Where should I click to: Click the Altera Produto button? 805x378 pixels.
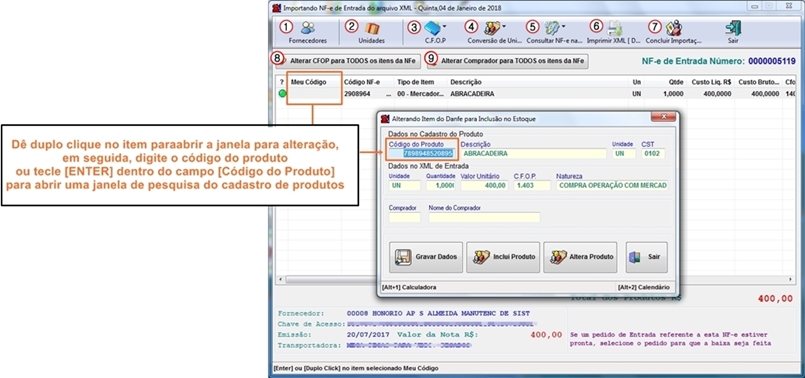pyautogui.click(x=580, y=257)
